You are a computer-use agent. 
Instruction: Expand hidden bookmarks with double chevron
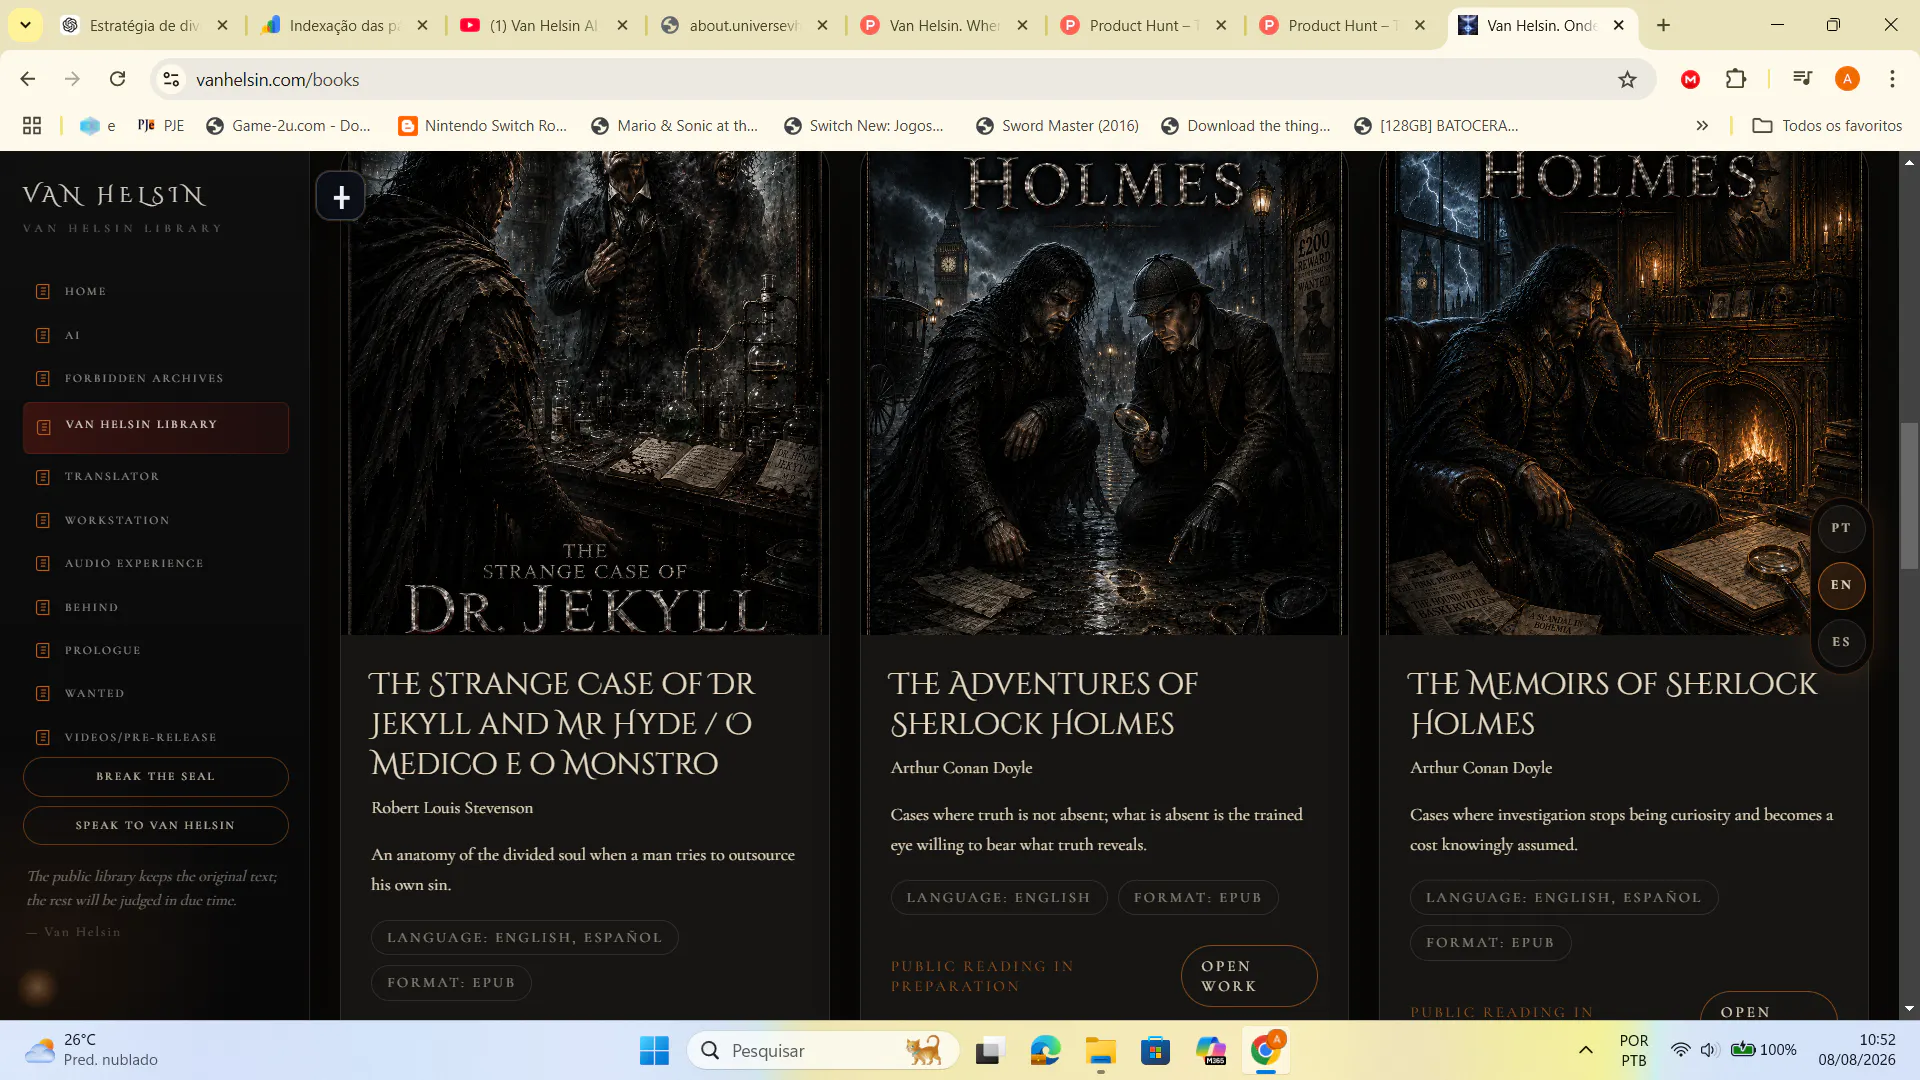(x=1702, y=126)
